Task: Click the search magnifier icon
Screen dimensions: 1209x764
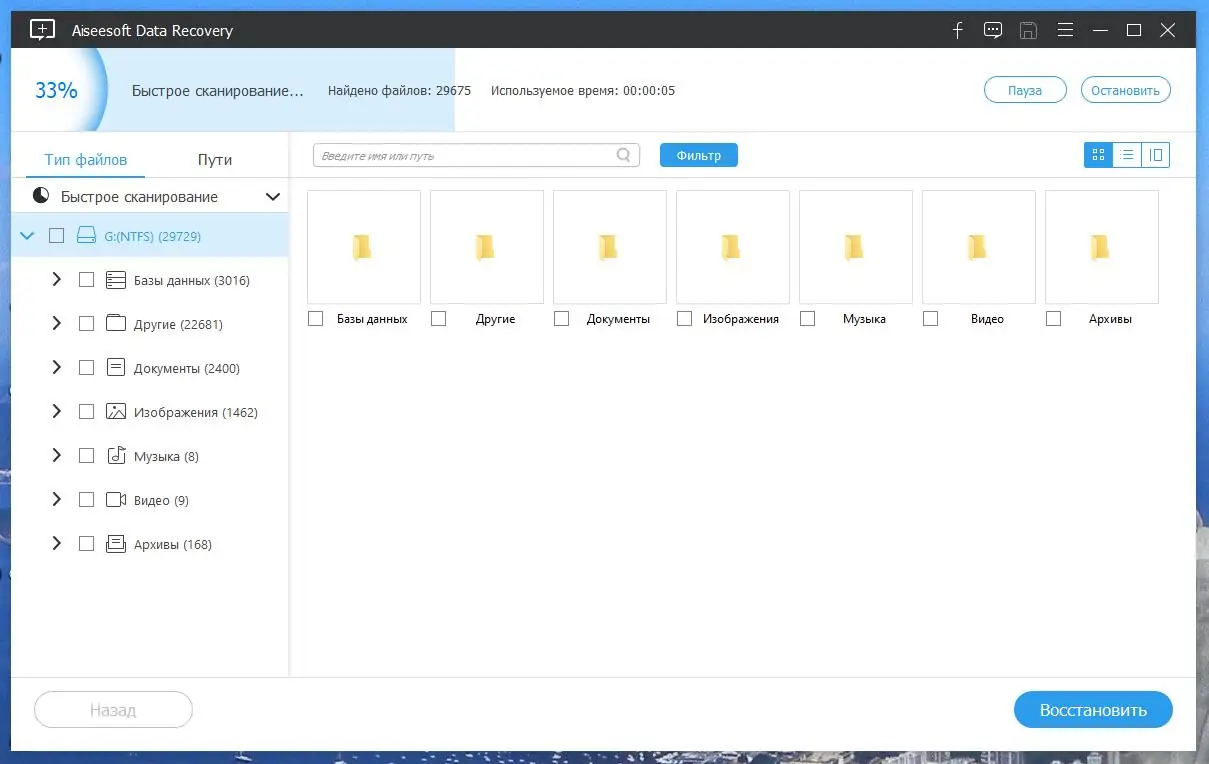Action: (624, 155)
